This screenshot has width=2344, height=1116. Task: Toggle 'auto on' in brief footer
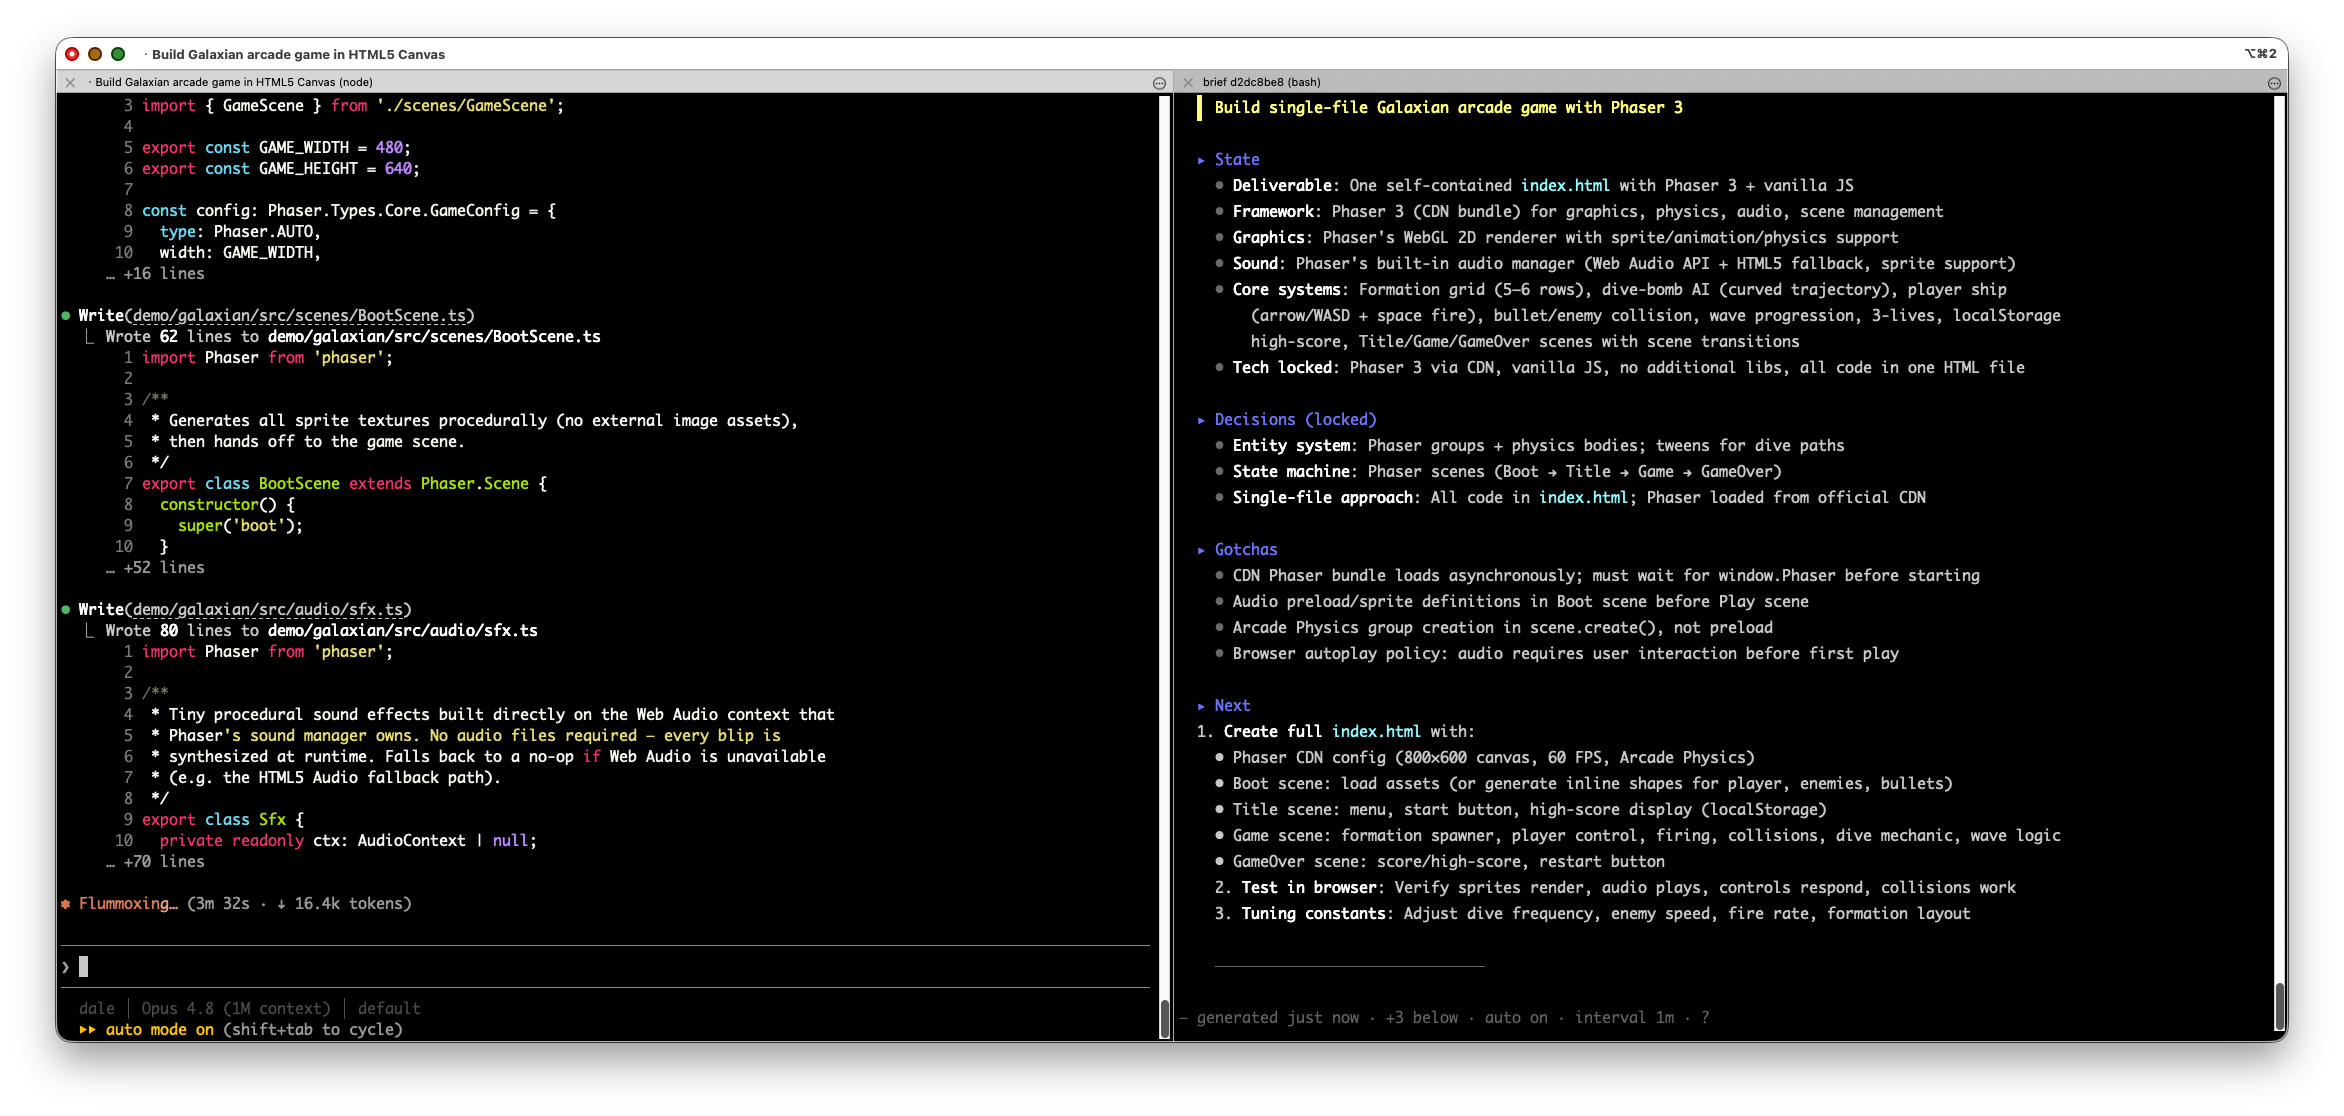pos(1515,1017)
